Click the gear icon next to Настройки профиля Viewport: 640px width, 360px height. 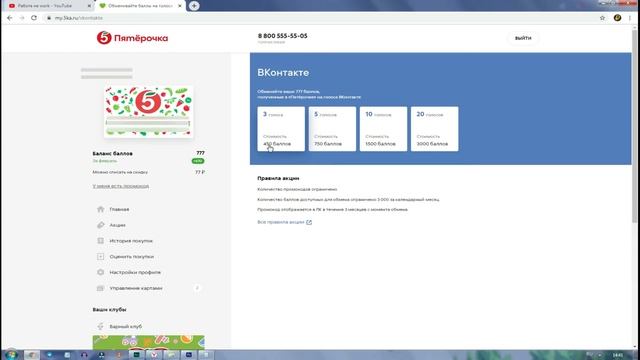[100, 272]
